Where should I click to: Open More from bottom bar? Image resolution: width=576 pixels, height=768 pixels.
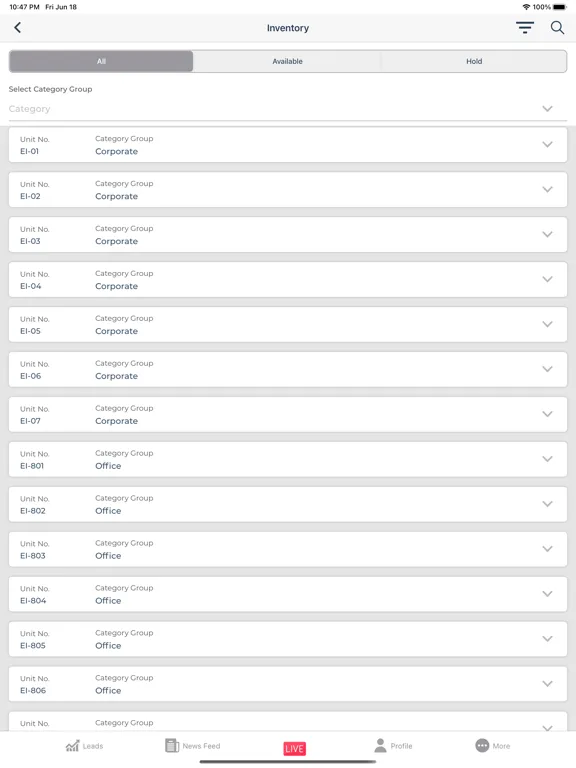click(x=493, y=745)
